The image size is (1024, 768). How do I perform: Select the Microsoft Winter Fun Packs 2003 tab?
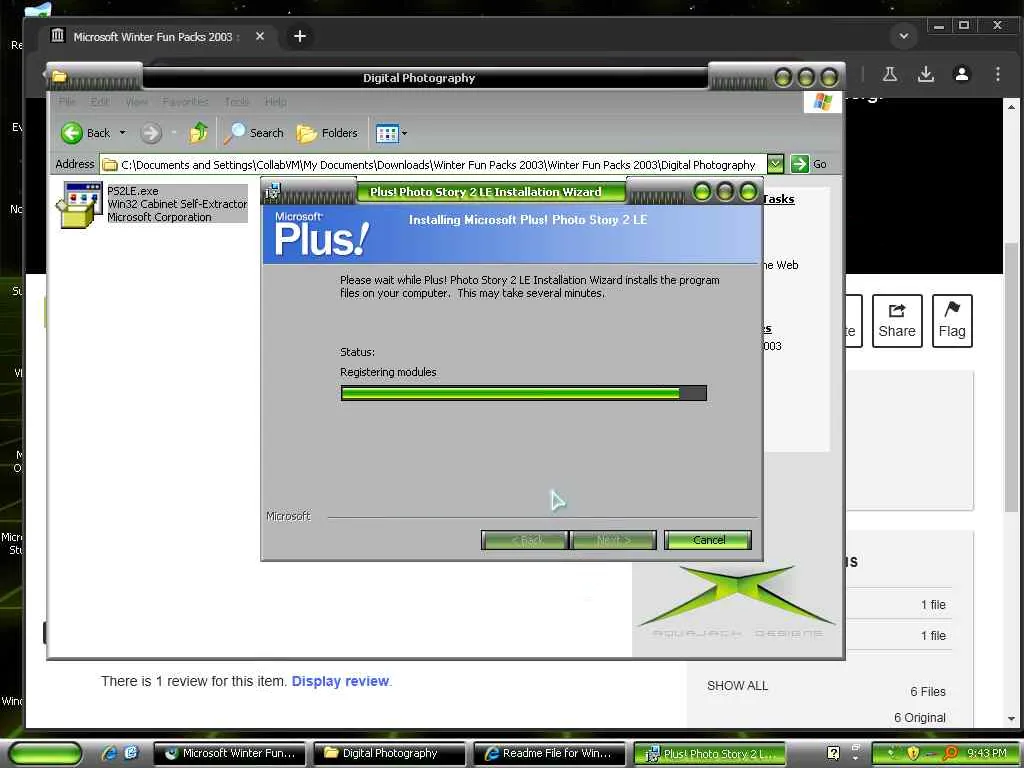pyautogui.click(x=155, y=37)
